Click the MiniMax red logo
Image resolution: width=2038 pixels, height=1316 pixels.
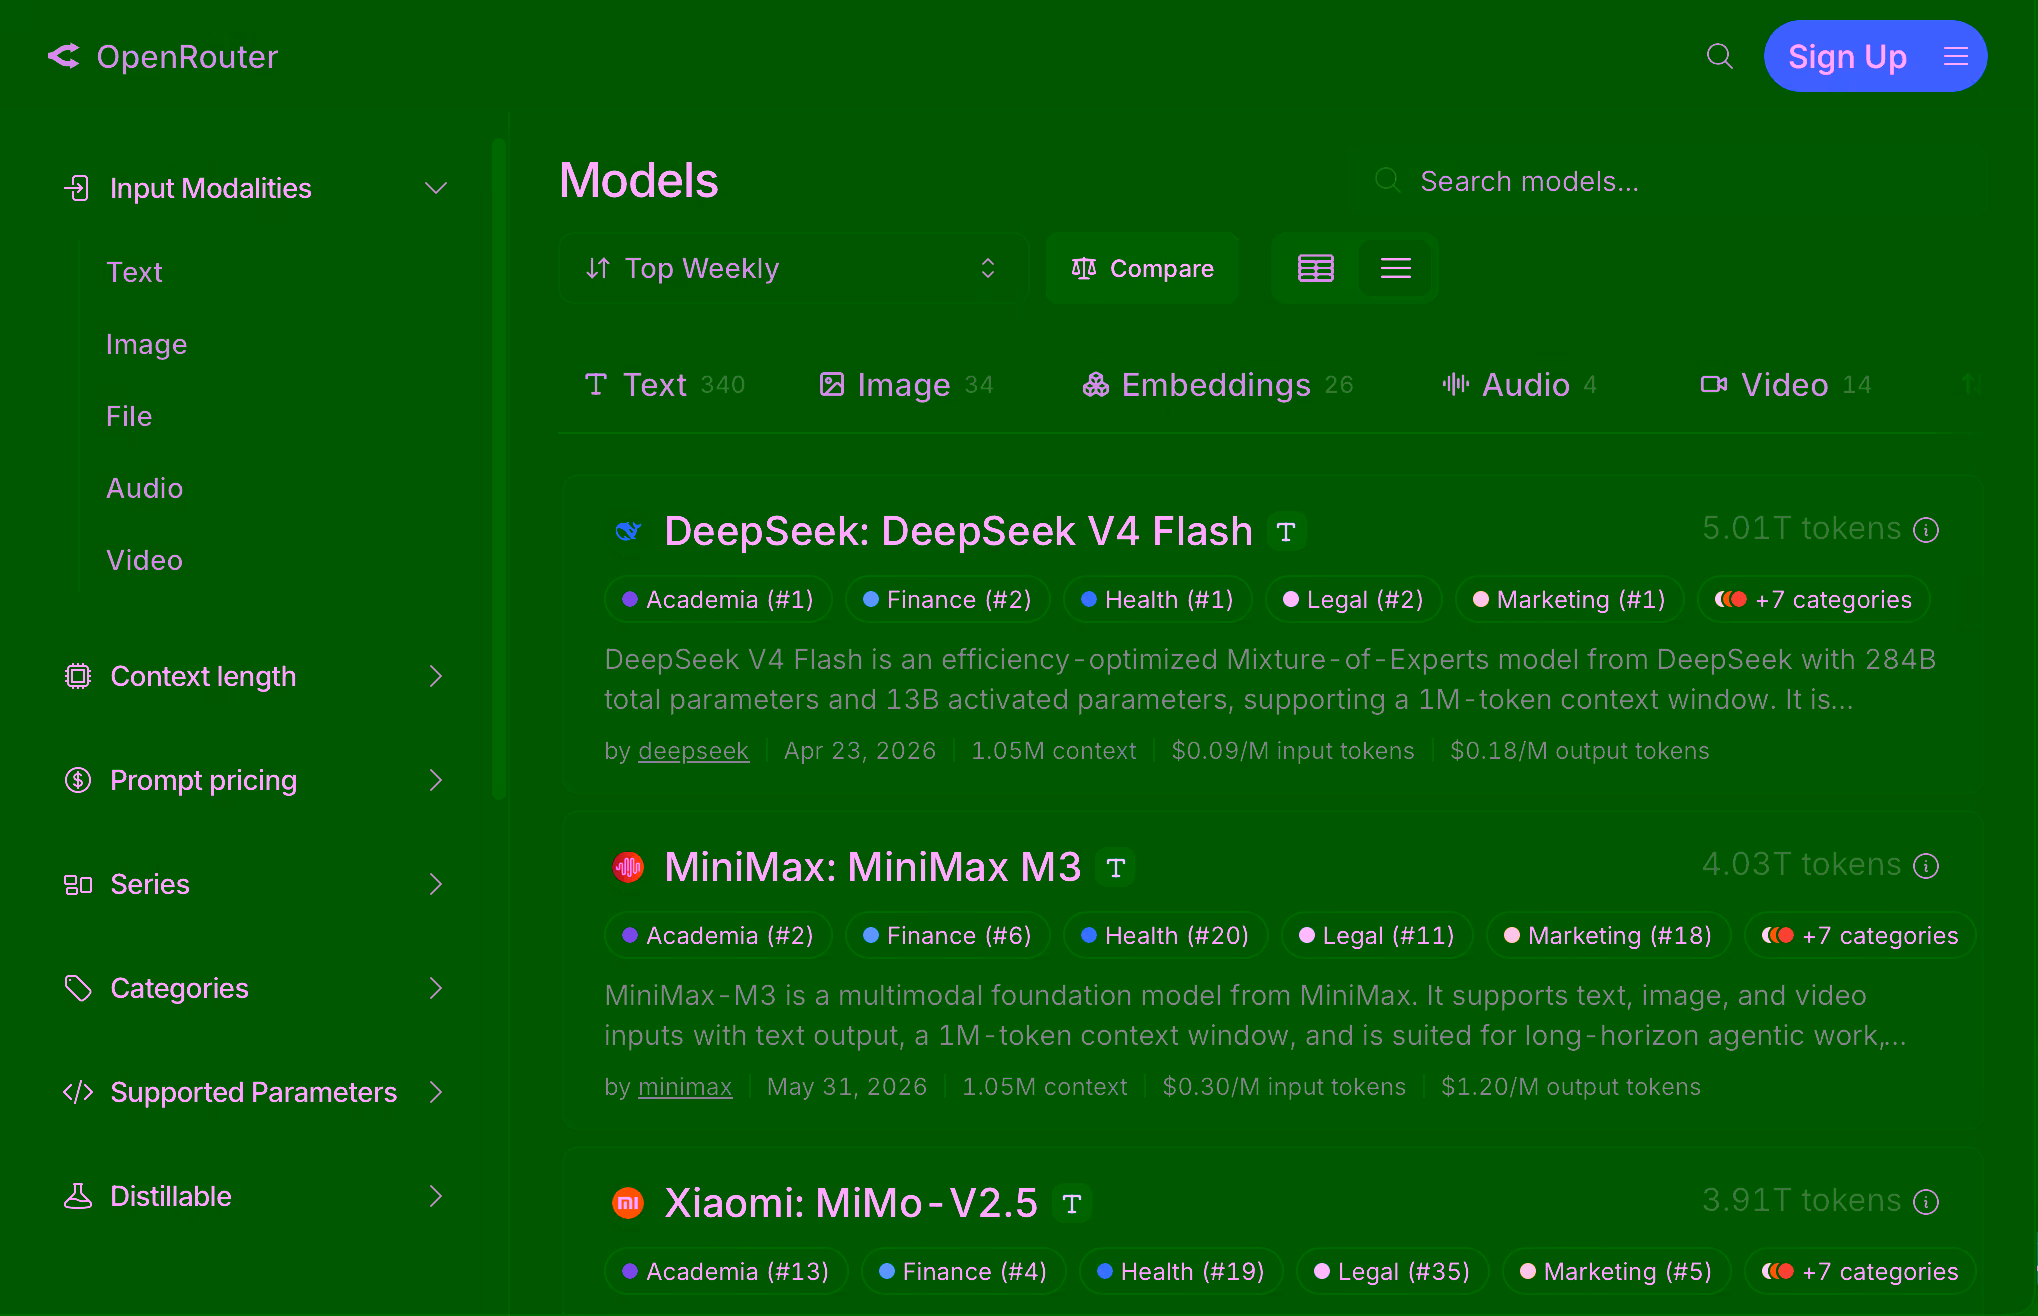pyautogui.click(x=628, y=866)
